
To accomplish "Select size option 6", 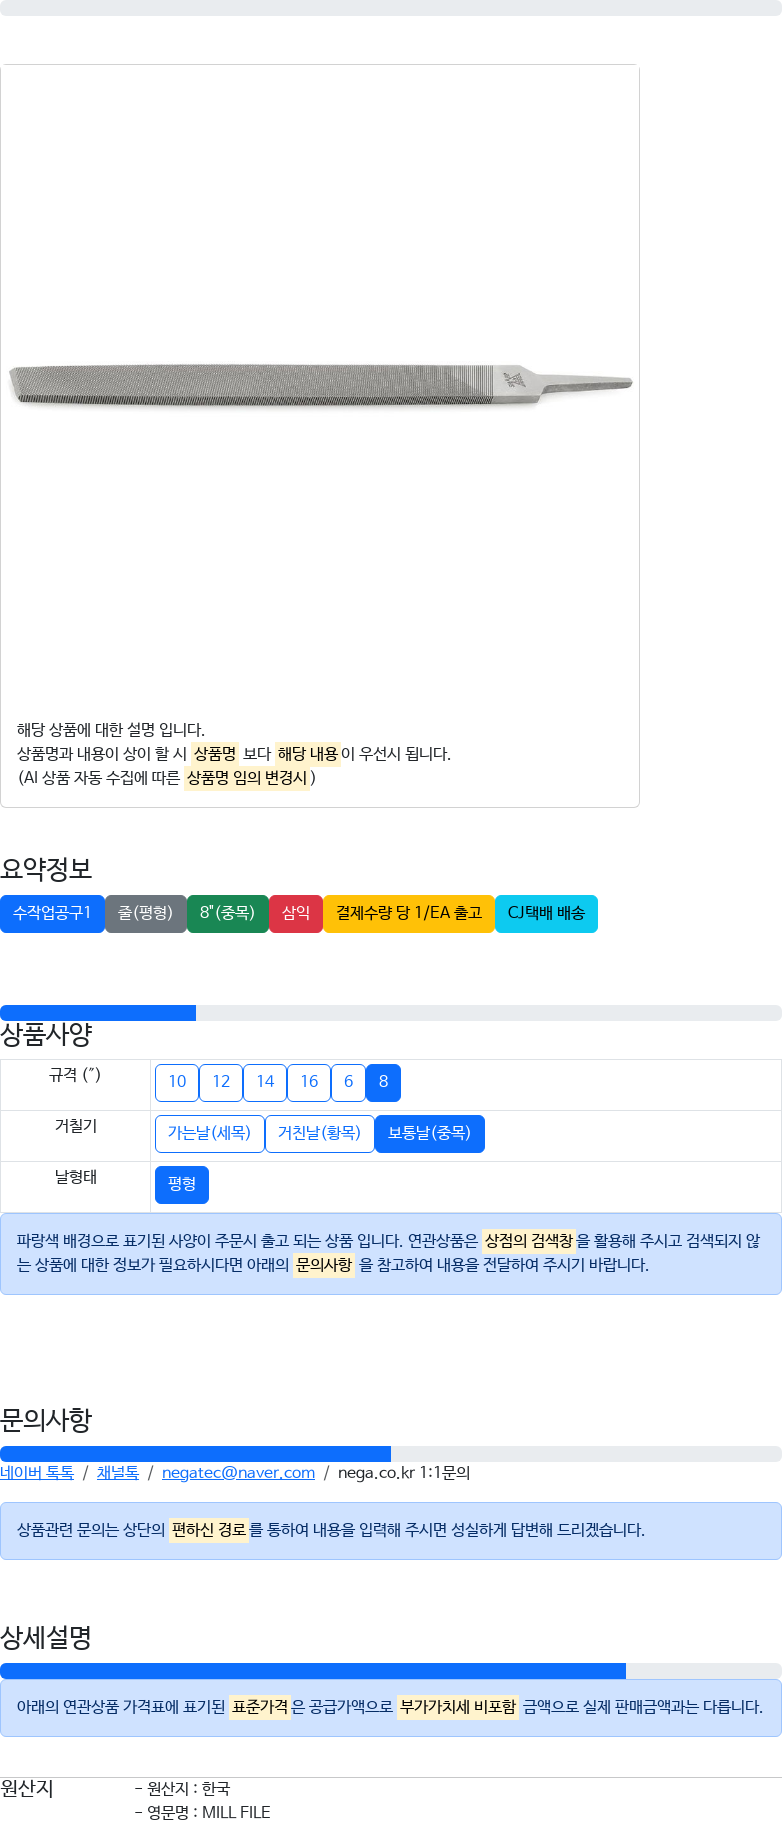I will 348,1082.
